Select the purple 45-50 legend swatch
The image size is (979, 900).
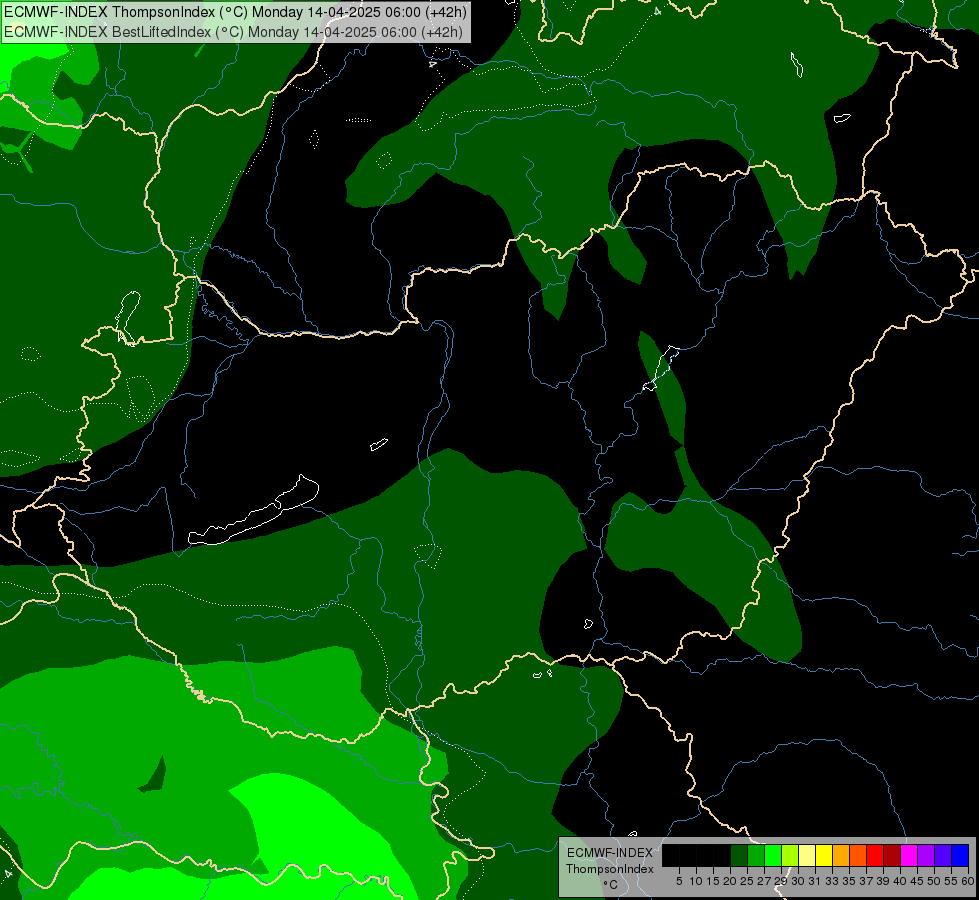pyautogui.click(x=925, y=855)
